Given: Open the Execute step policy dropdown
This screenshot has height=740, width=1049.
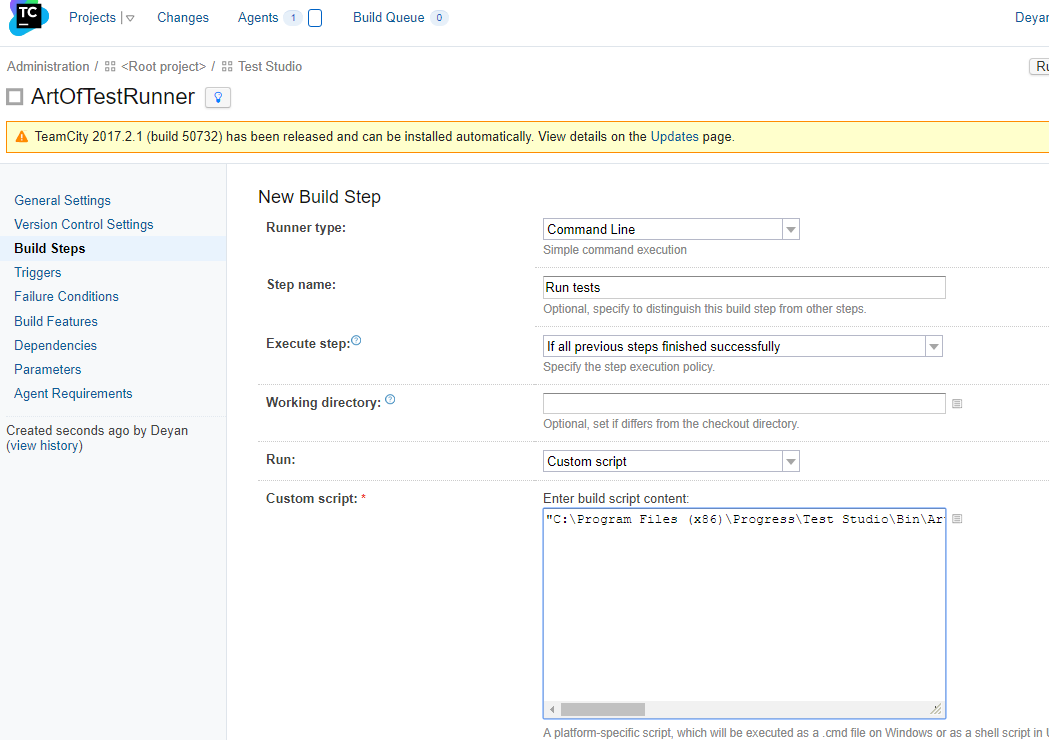Looking at the screenshot, I should (934, 347).
